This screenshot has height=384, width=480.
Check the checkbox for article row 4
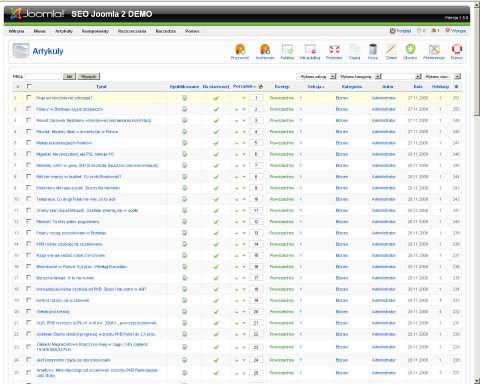pos(29,131)
